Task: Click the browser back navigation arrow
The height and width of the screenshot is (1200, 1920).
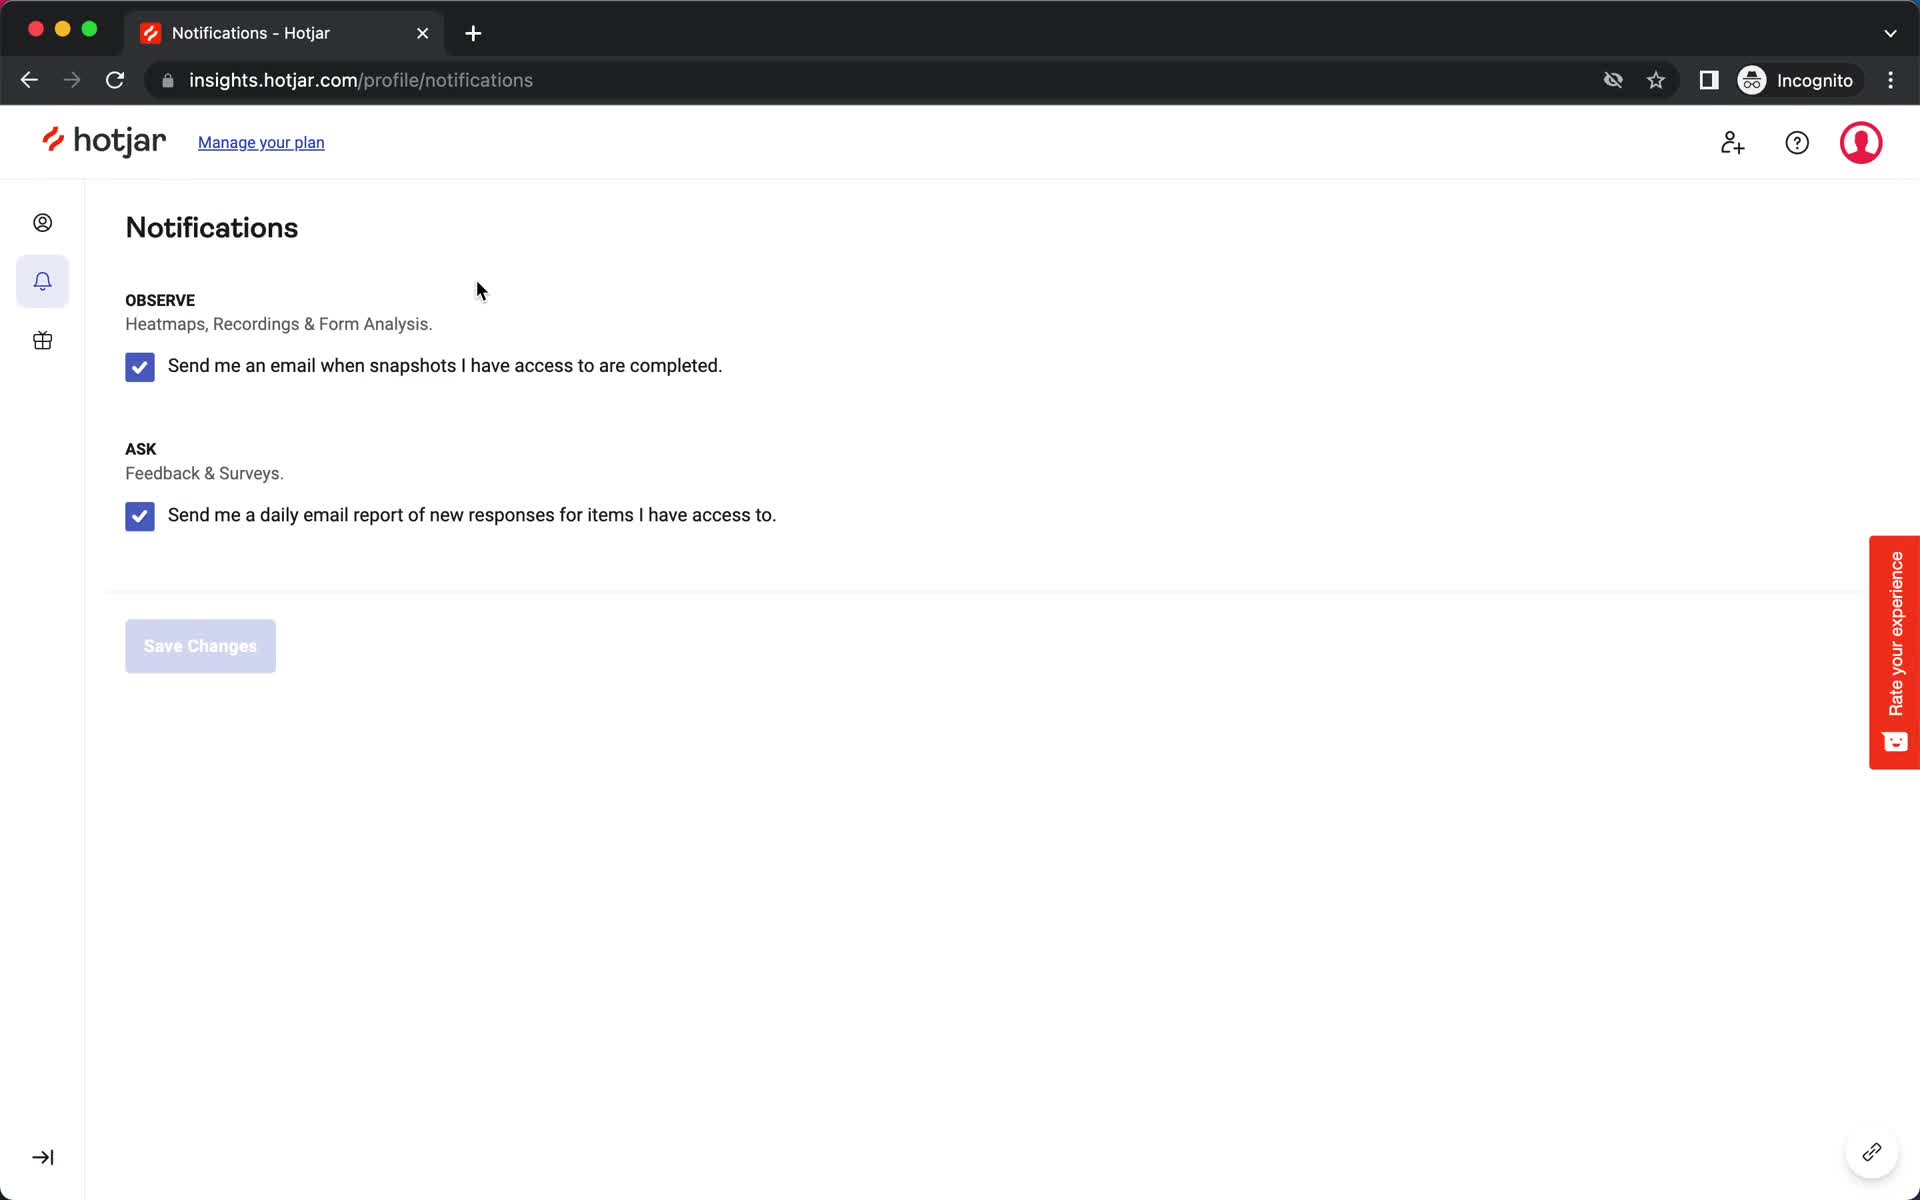Action: point(29,80)
